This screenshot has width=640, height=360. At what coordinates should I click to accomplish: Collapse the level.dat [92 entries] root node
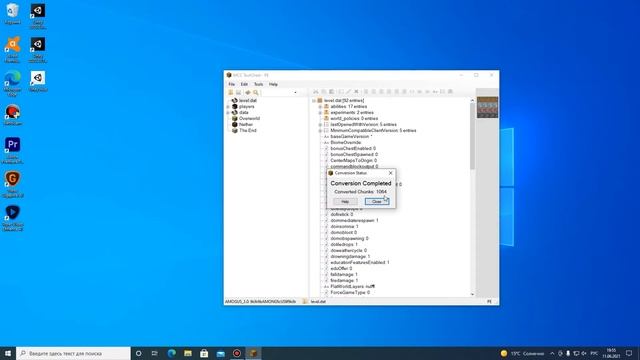(x=314, y=100)
